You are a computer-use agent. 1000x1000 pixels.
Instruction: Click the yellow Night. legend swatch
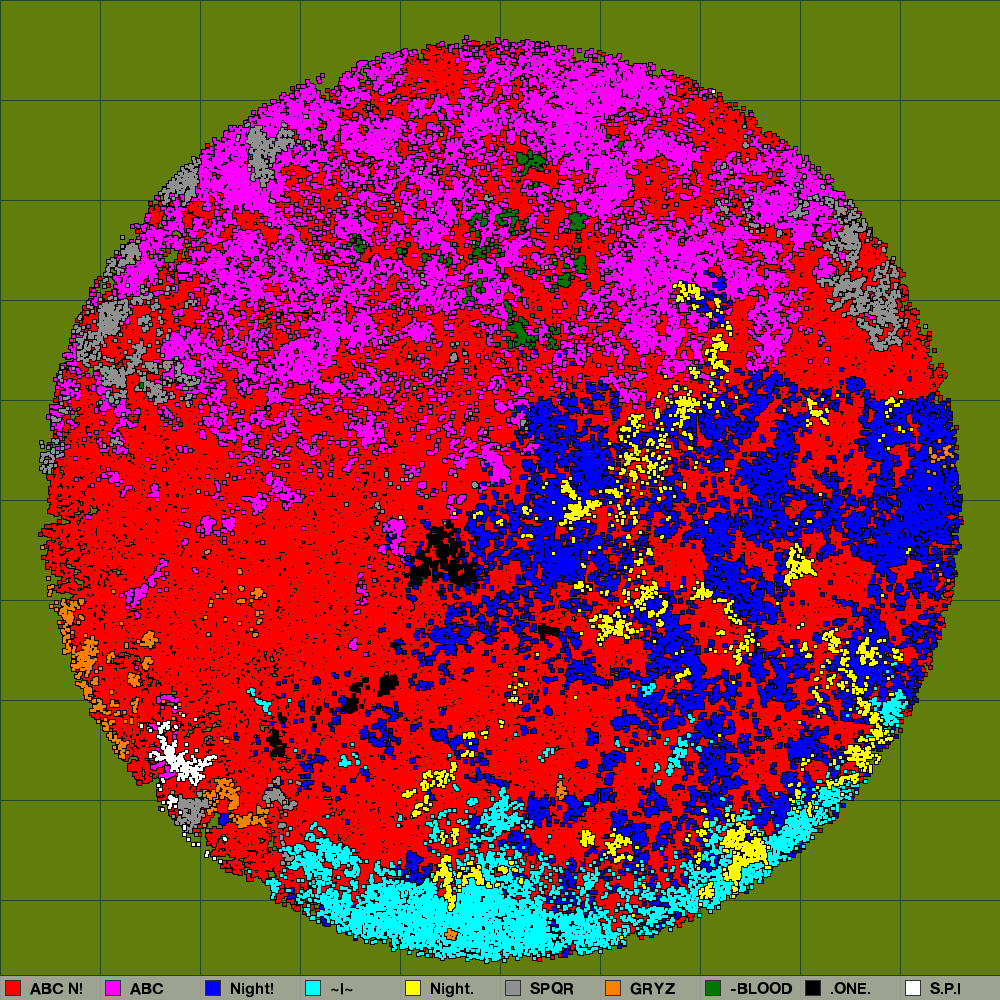pyautogui.click(x=413, y=988)
